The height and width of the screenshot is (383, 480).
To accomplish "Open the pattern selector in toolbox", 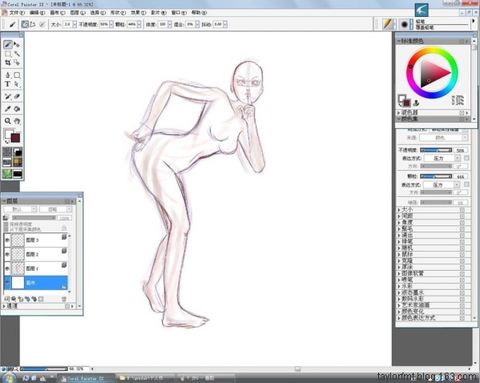I will (x=7, y=162).
